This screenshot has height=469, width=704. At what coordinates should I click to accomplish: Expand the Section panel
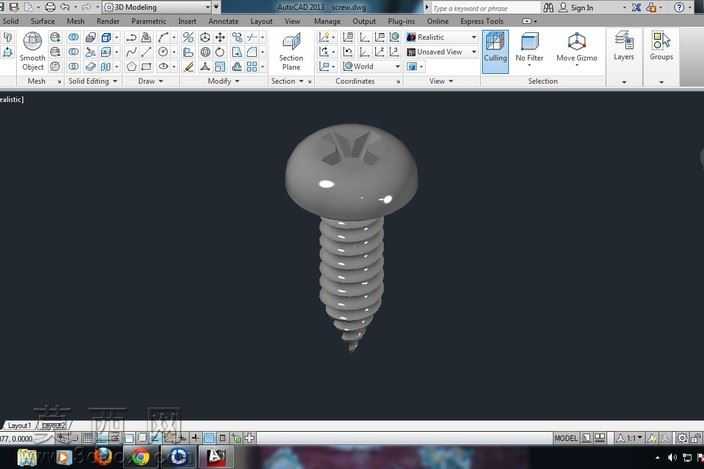[287, 81]
